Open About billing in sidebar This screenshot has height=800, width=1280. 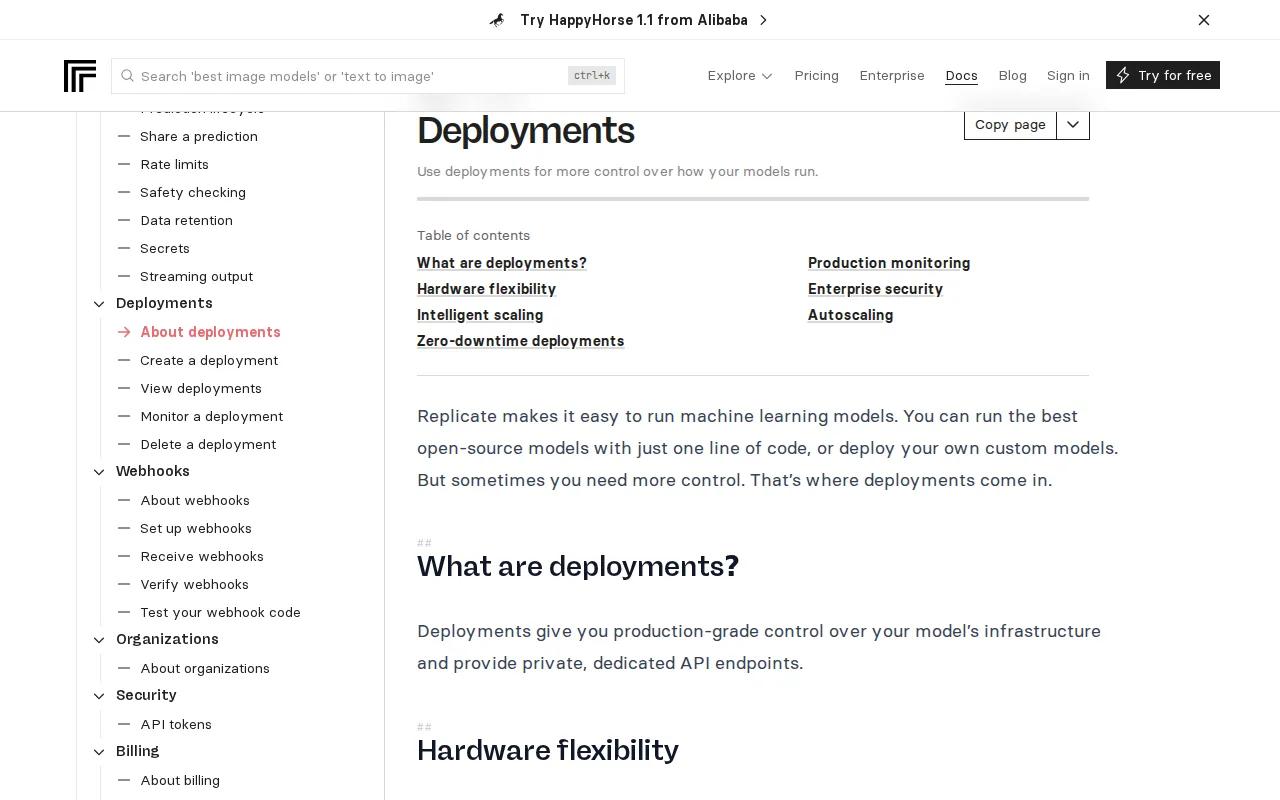(x=180, y=780)
